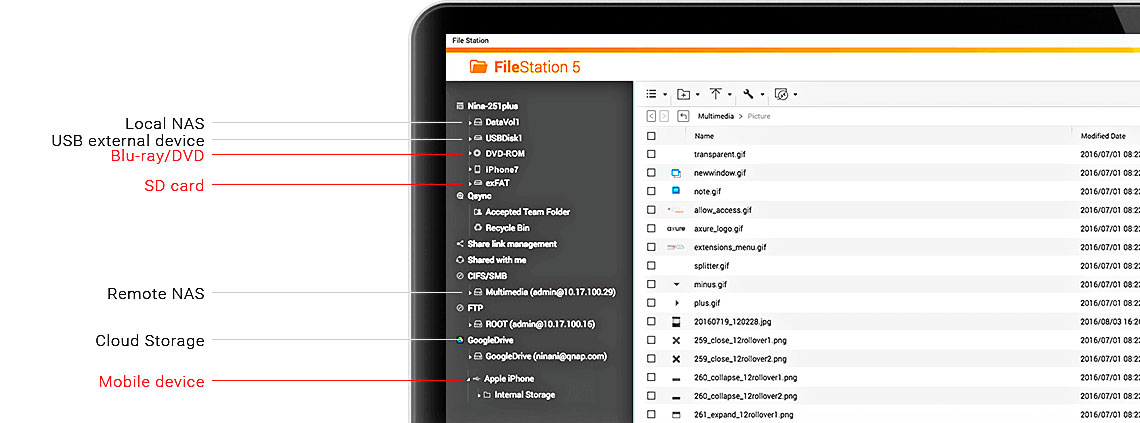The width and height of the screenshot is (1140, 423).
Task: Check the box beside 20160719_120228.jpg
Action: point(651,322)
